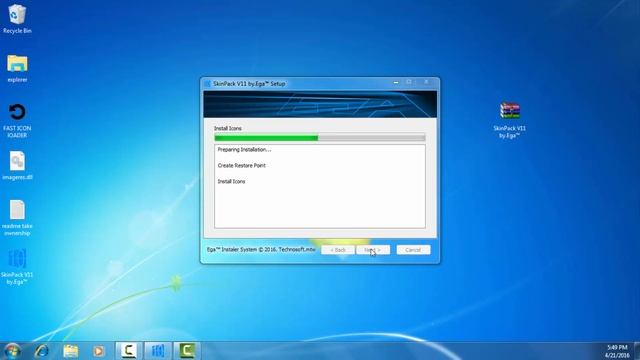This screenshot has width=640, height=360.
Task: Click the Next button in setup
Action: tap(373, 250)
